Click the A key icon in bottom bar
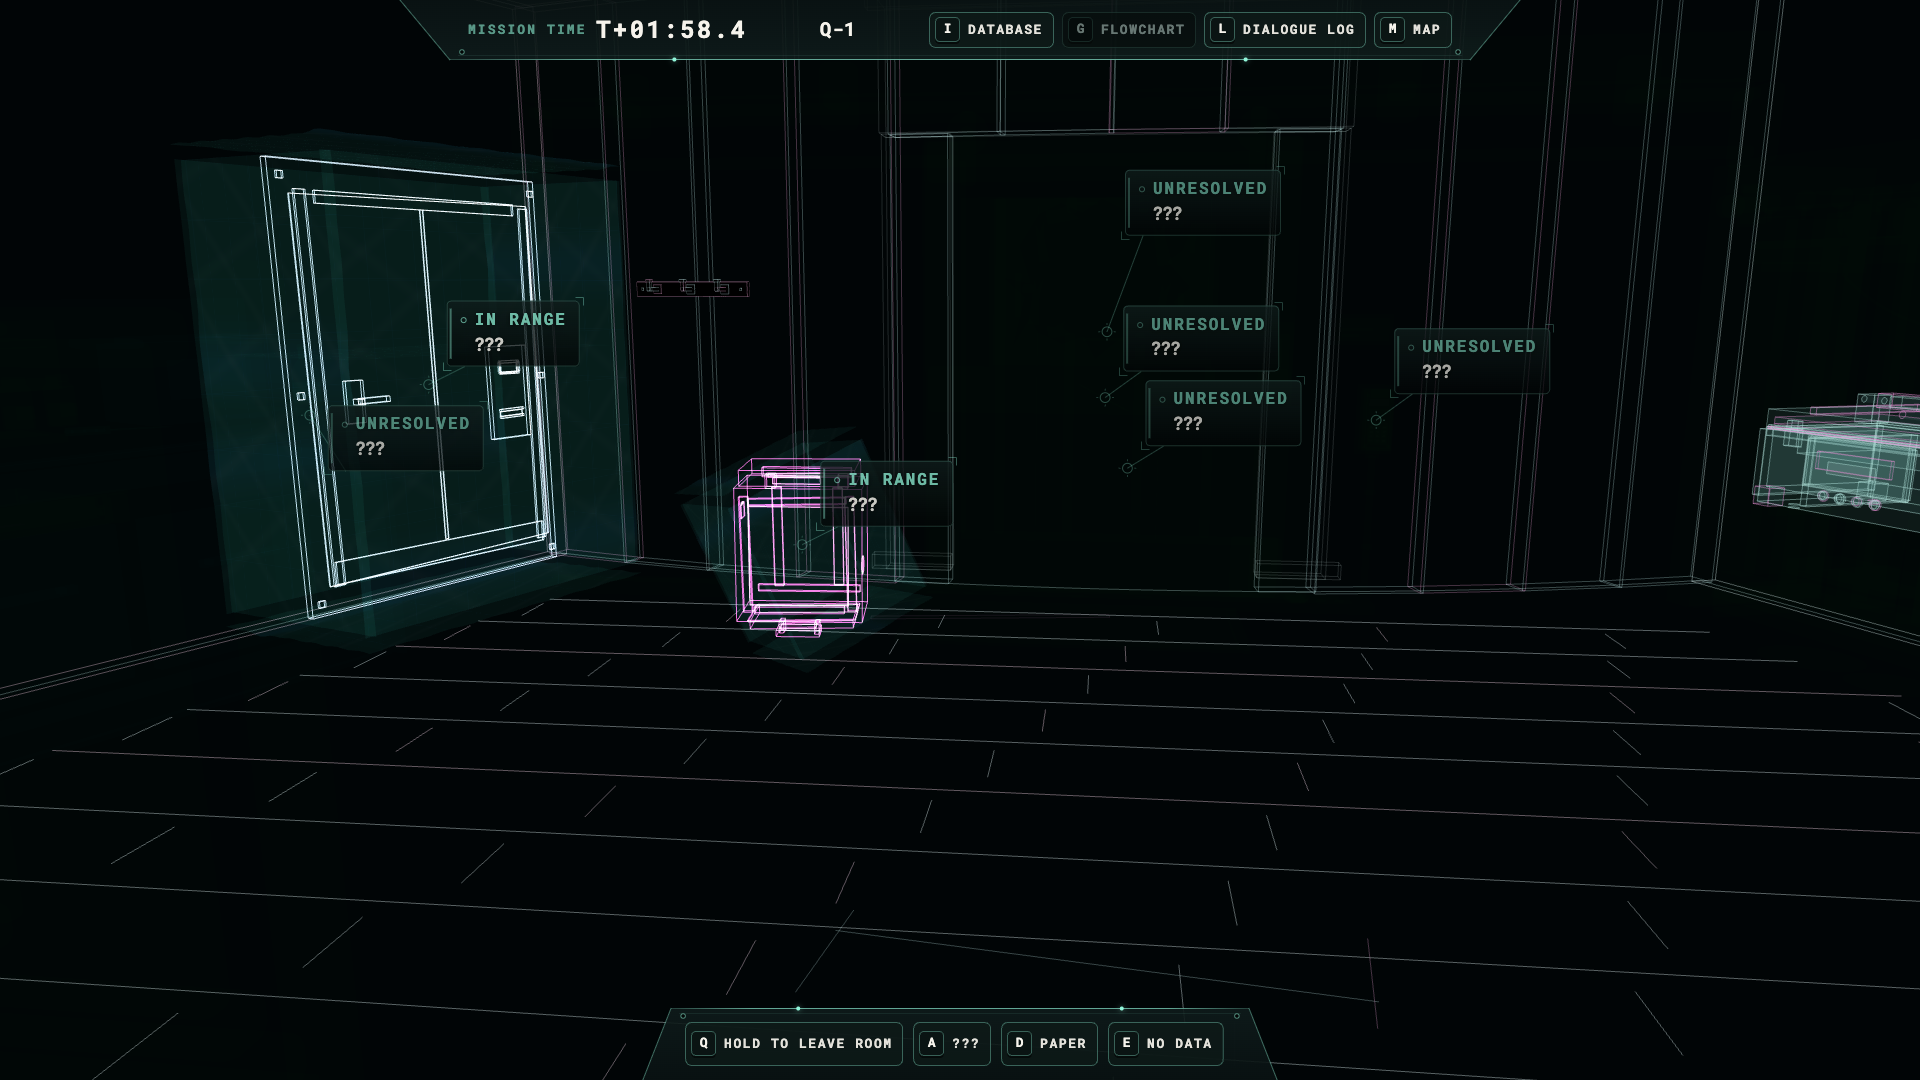 [931, 1044]
